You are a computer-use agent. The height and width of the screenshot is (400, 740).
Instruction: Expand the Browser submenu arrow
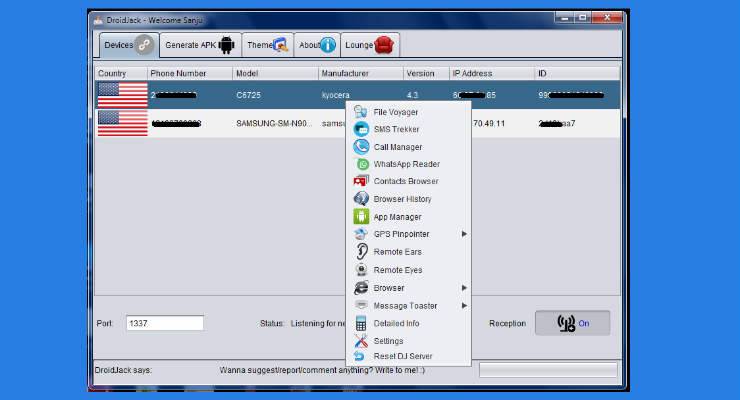point(463,288)
